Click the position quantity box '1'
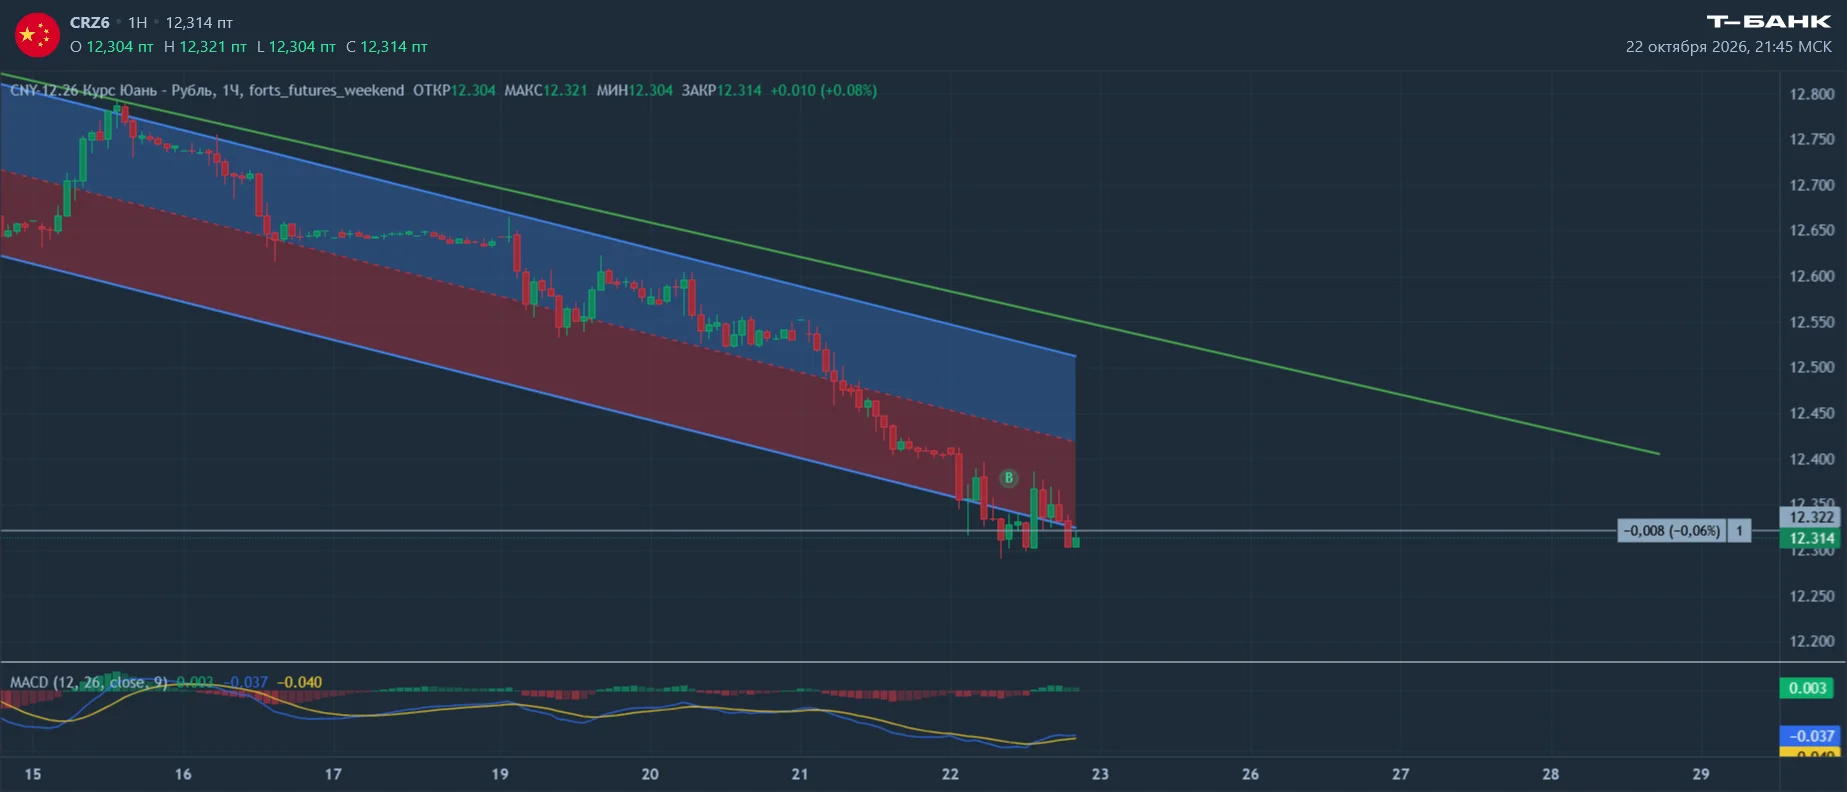Viewport: 1847px width, 792px height. click(1740, 531)
